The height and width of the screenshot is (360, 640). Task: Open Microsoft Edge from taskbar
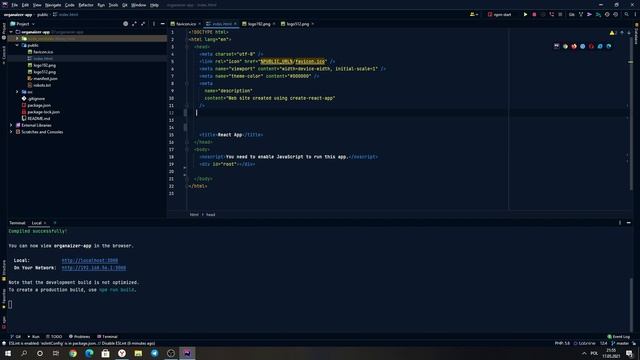89,353
